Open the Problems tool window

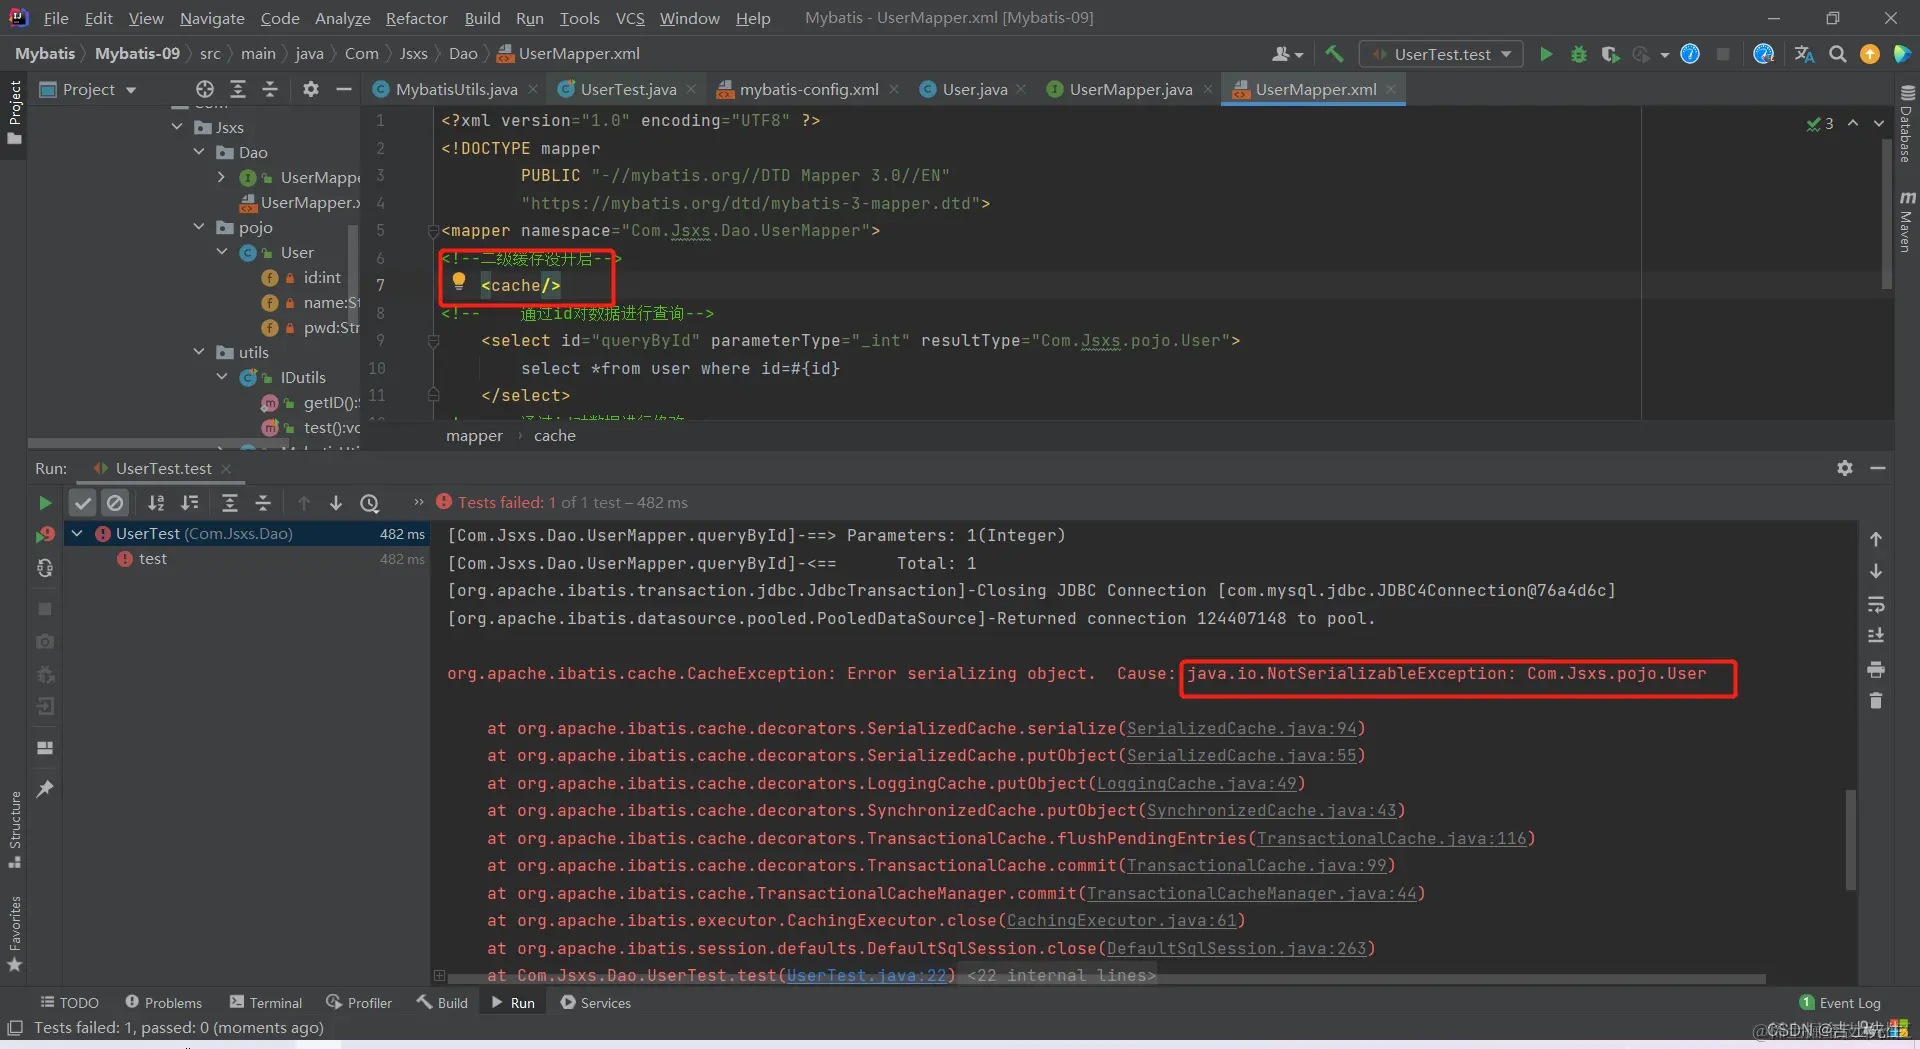tap(163, 1002)
